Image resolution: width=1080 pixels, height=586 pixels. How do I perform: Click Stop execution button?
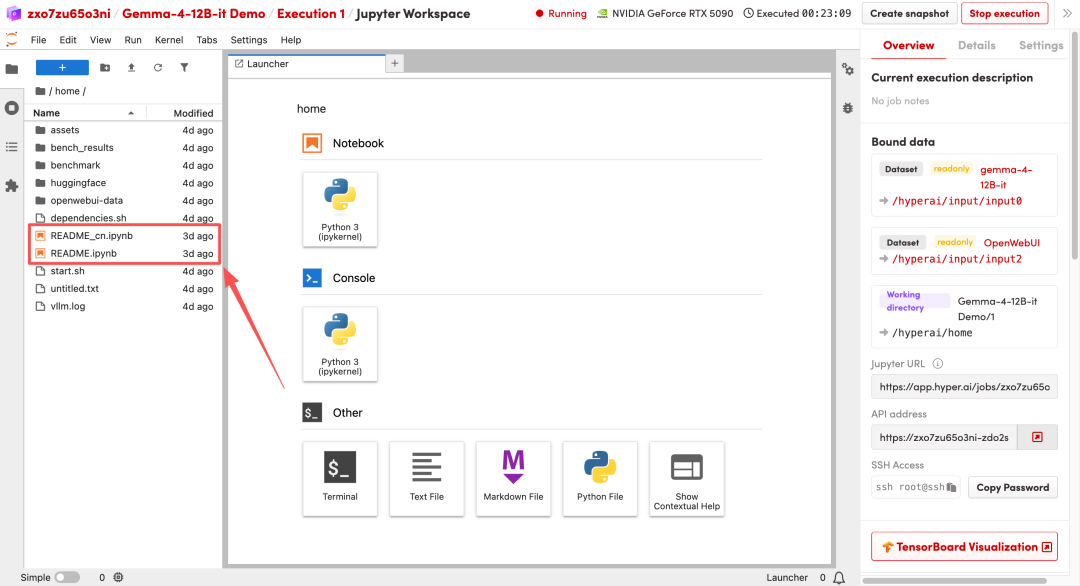tap(1004, 13)
